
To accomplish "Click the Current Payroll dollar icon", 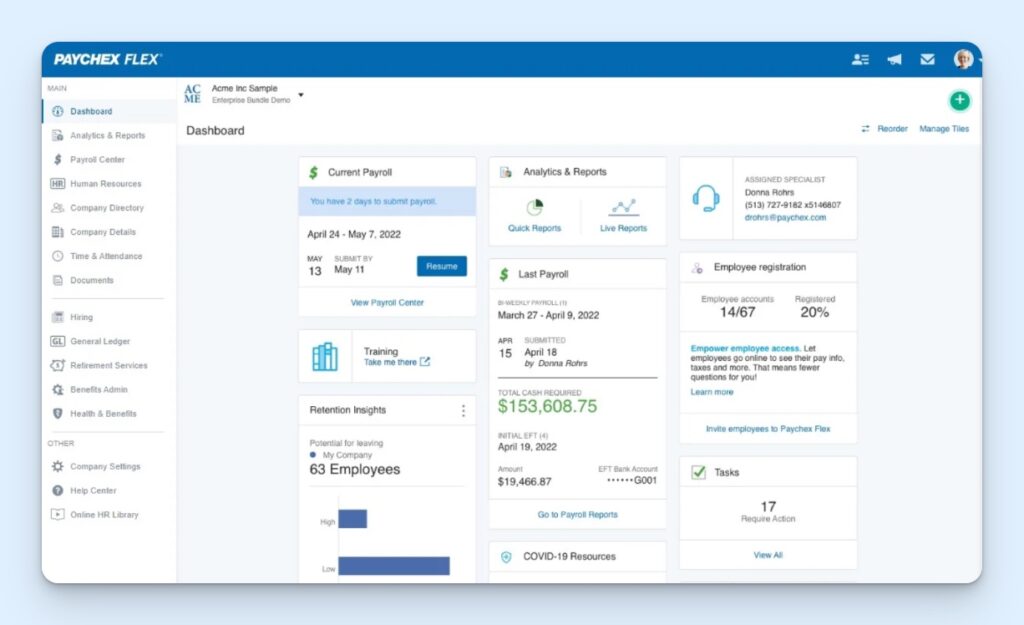I will tap(313, 172).
